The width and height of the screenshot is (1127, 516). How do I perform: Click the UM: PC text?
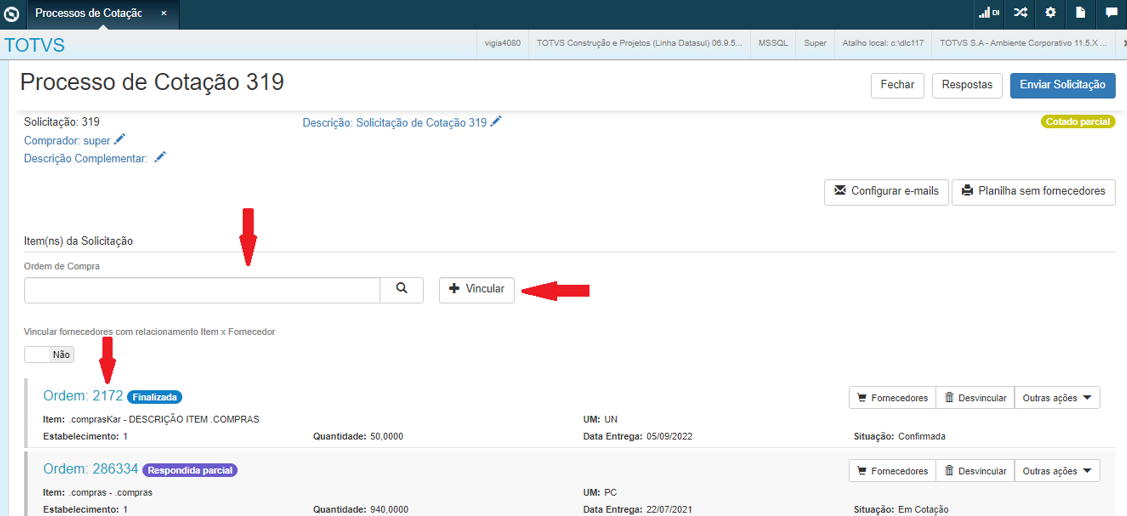[x=601, y=492]
